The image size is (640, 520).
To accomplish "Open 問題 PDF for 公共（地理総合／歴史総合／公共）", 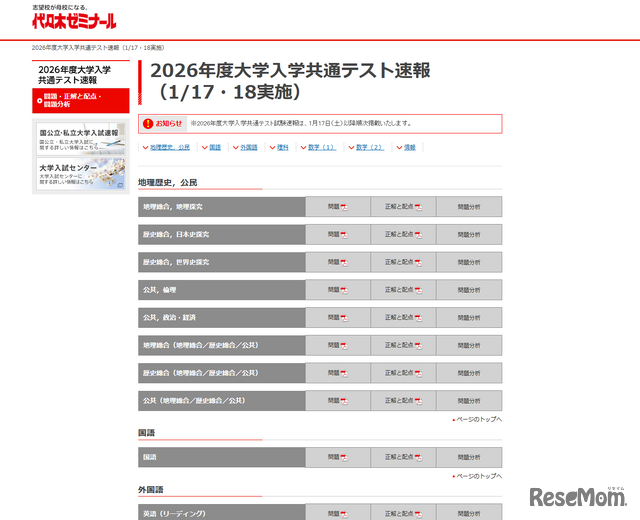I will (338, 401).
